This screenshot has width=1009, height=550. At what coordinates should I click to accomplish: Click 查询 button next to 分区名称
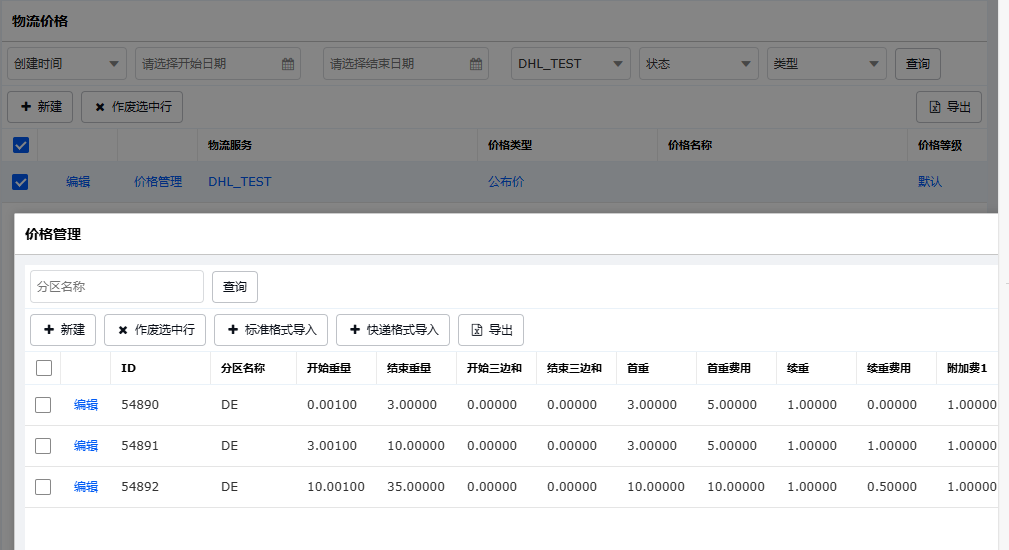[x=235, y=287]
